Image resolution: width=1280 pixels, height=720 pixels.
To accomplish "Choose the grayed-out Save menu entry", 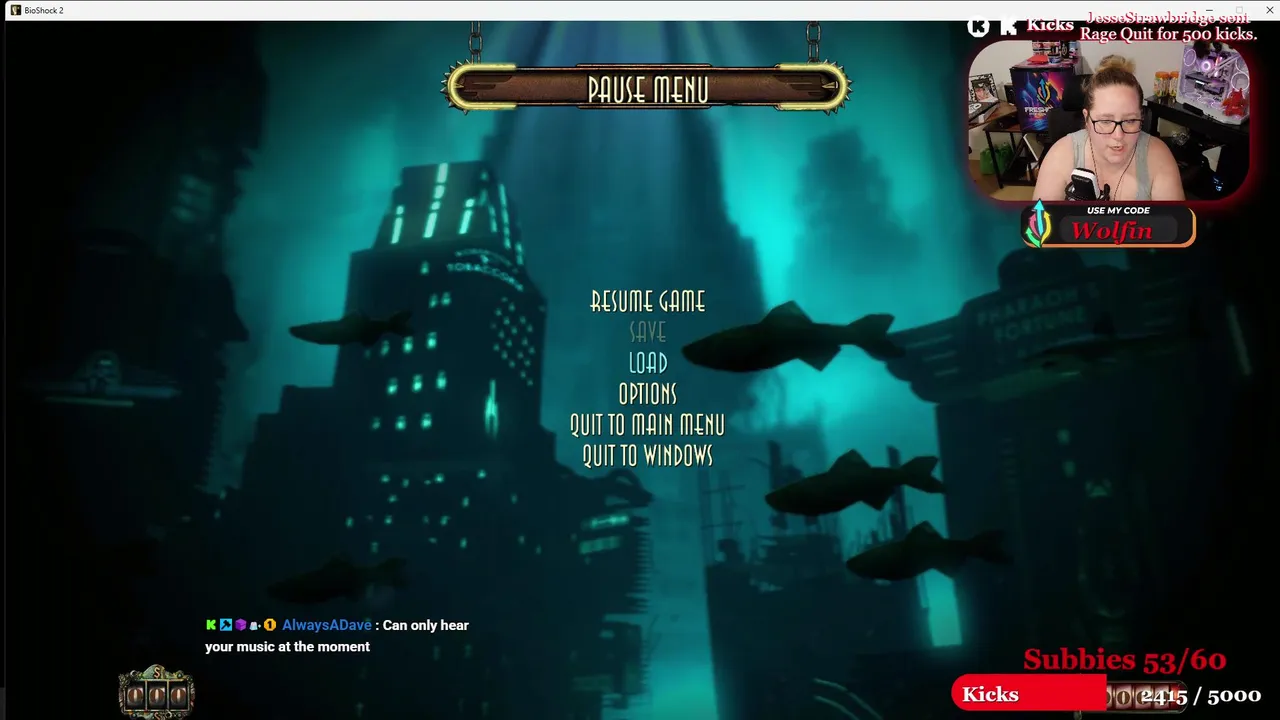I will [x=648, y=332].
